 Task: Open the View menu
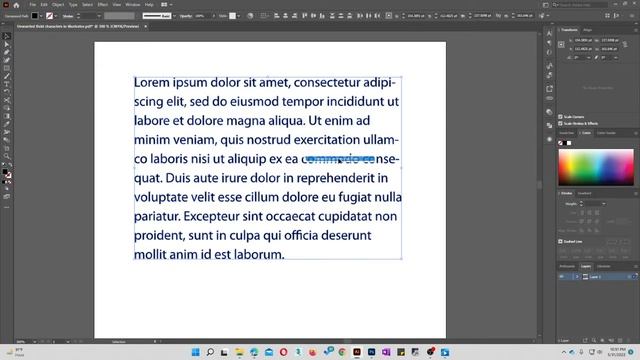tap(117, 5)
